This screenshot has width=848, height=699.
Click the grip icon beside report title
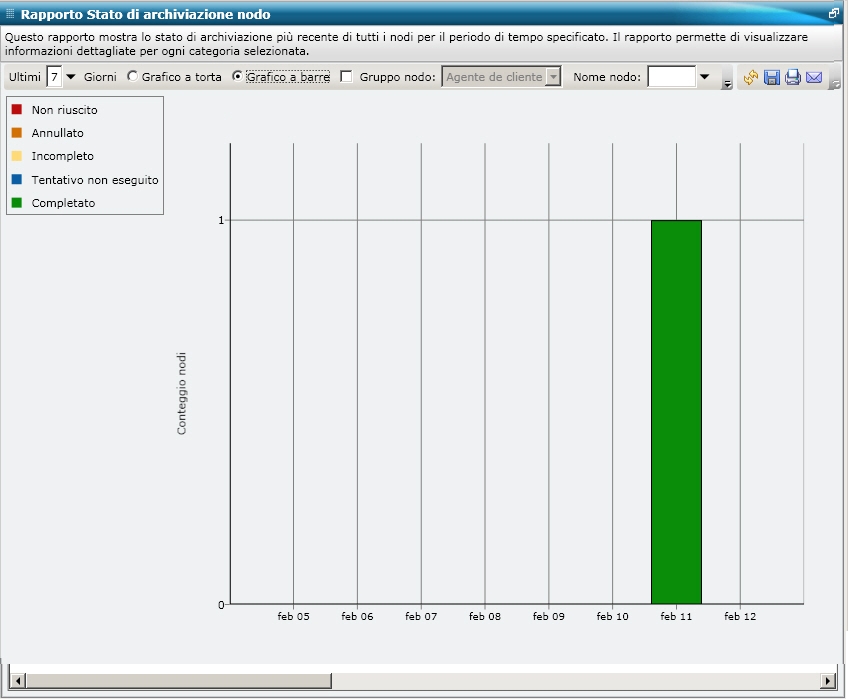[x=10, y=14]
